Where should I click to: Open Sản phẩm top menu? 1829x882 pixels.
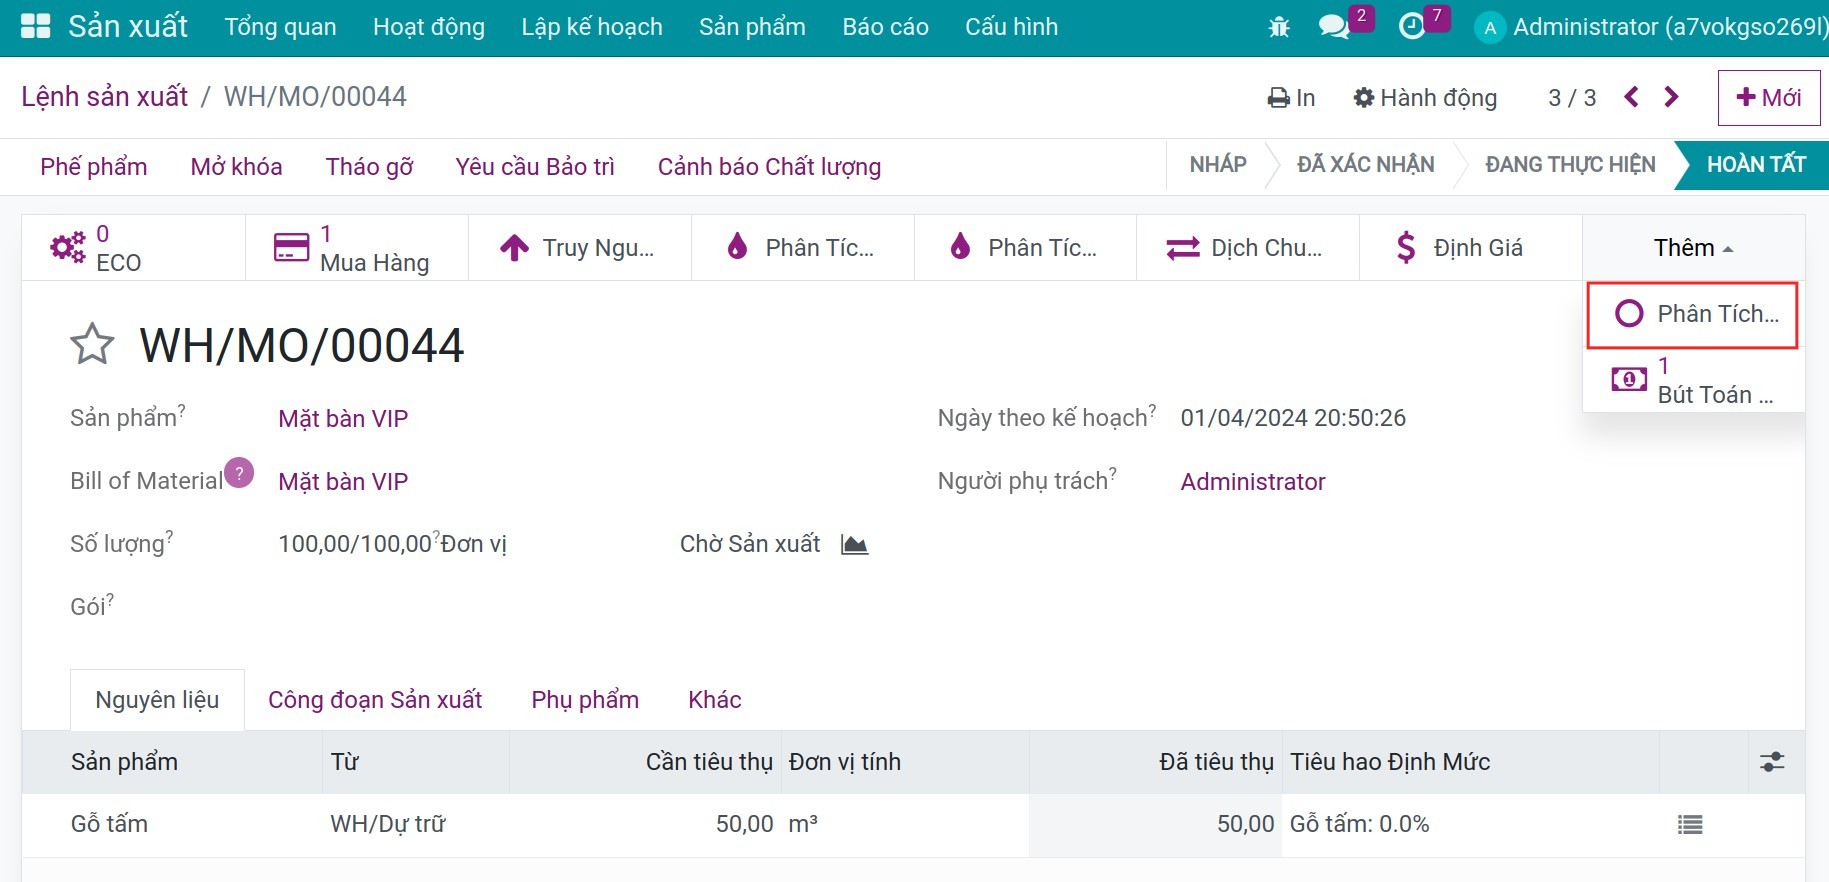coord(752,27)
